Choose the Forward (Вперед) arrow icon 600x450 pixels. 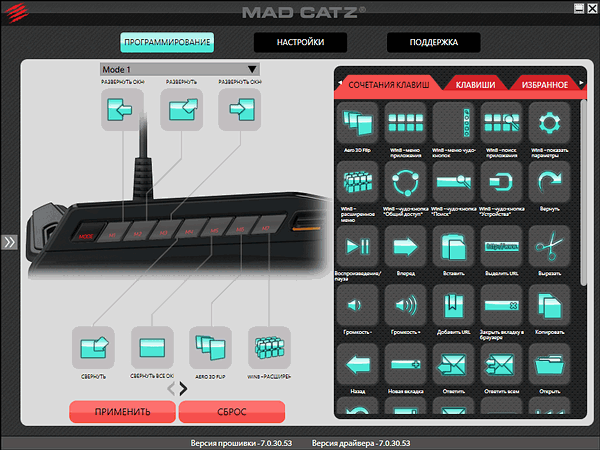406,246
